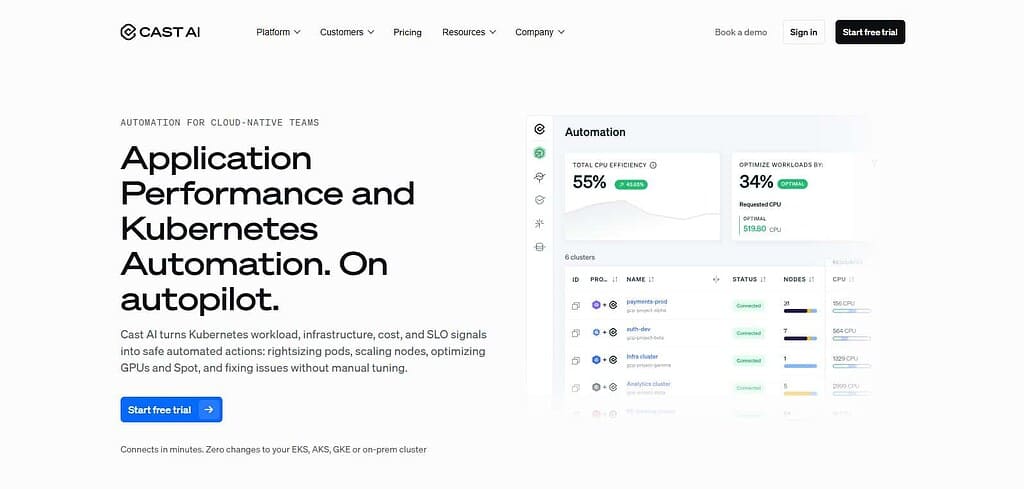Expand the Customers menu
The height and width of the screenshot is (489, 1024).
(x=347, y=32)
